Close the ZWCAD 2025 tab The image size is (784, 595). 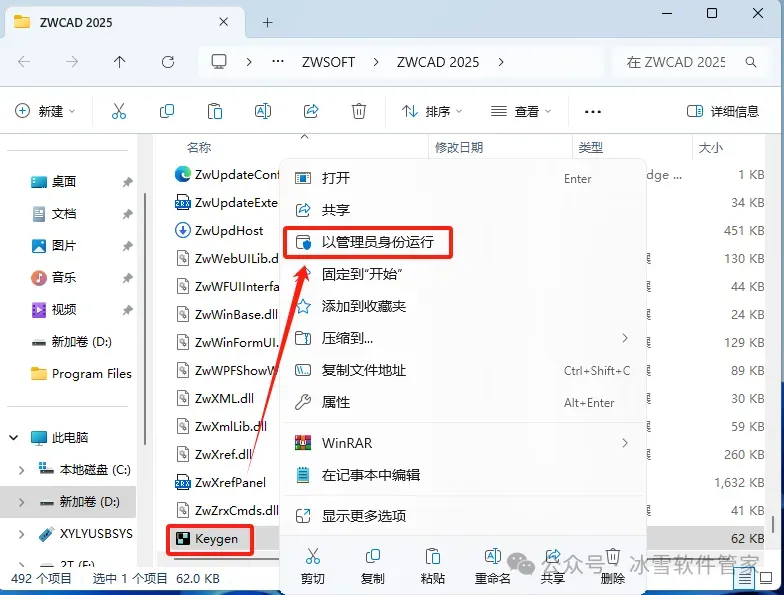tap(224, 22)
